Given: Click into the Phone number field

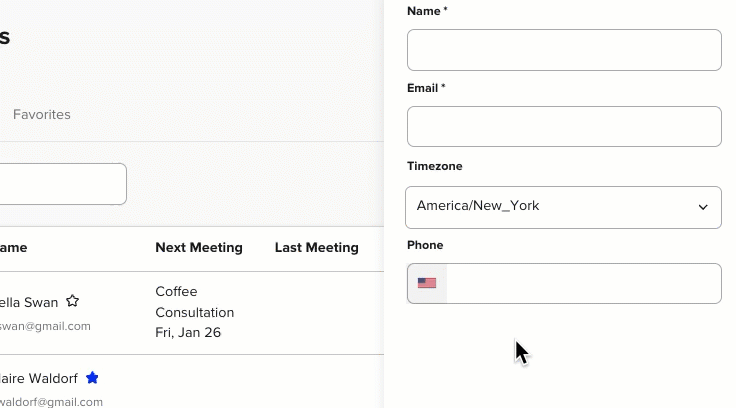Looking at the screenshot, I should pos(583,284).
